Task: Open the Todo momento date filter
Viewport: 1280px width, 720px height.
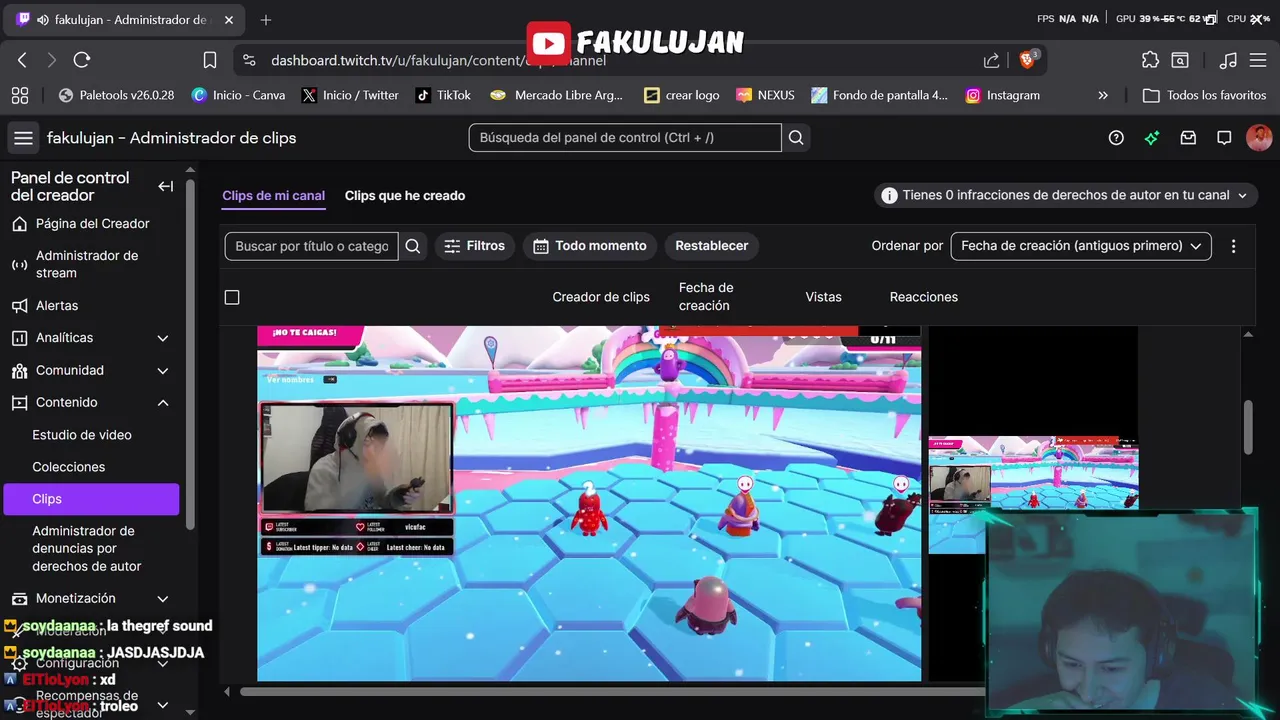Action: coord(590,246)
